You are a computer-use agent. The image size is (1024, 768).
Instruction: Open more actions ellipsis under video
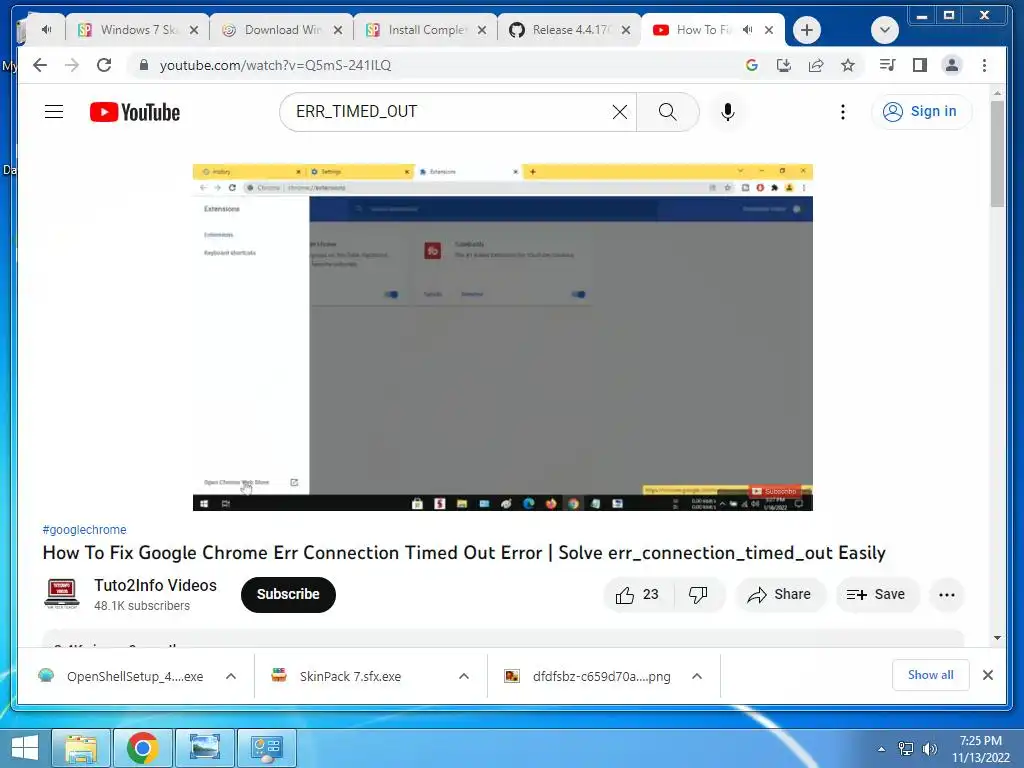point(946,595)
